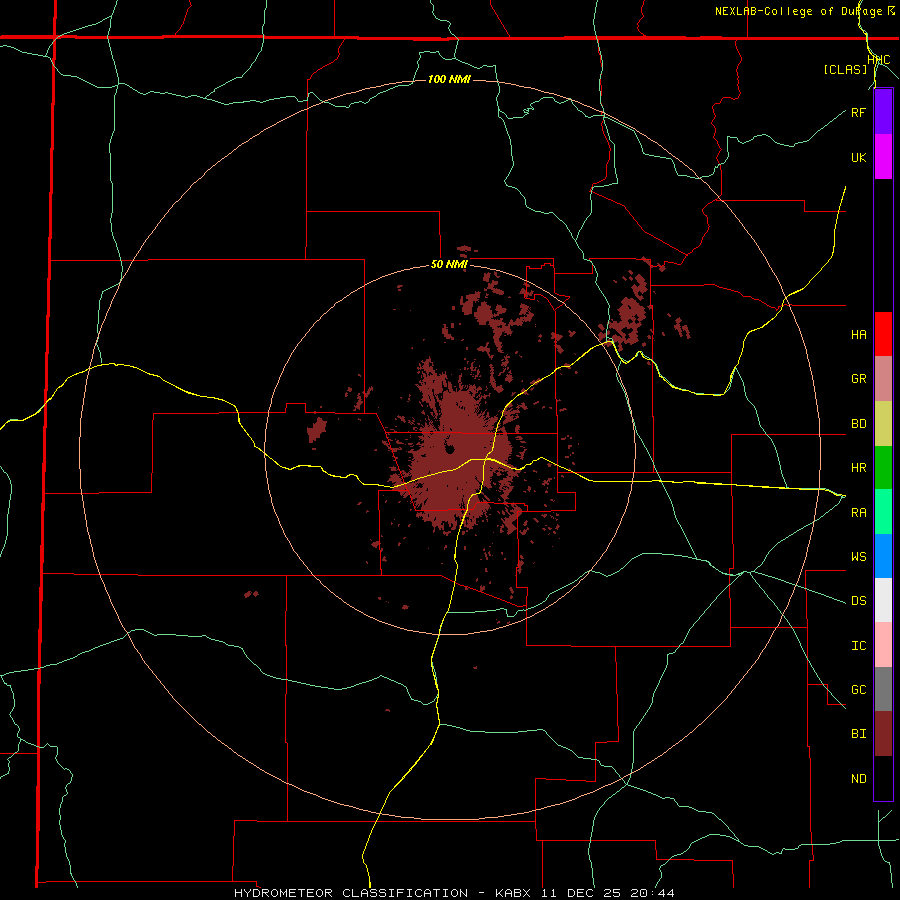Screen dimensions: 900x900
Task: Click the '[CLAS]' legend heading
Action: 845,69
